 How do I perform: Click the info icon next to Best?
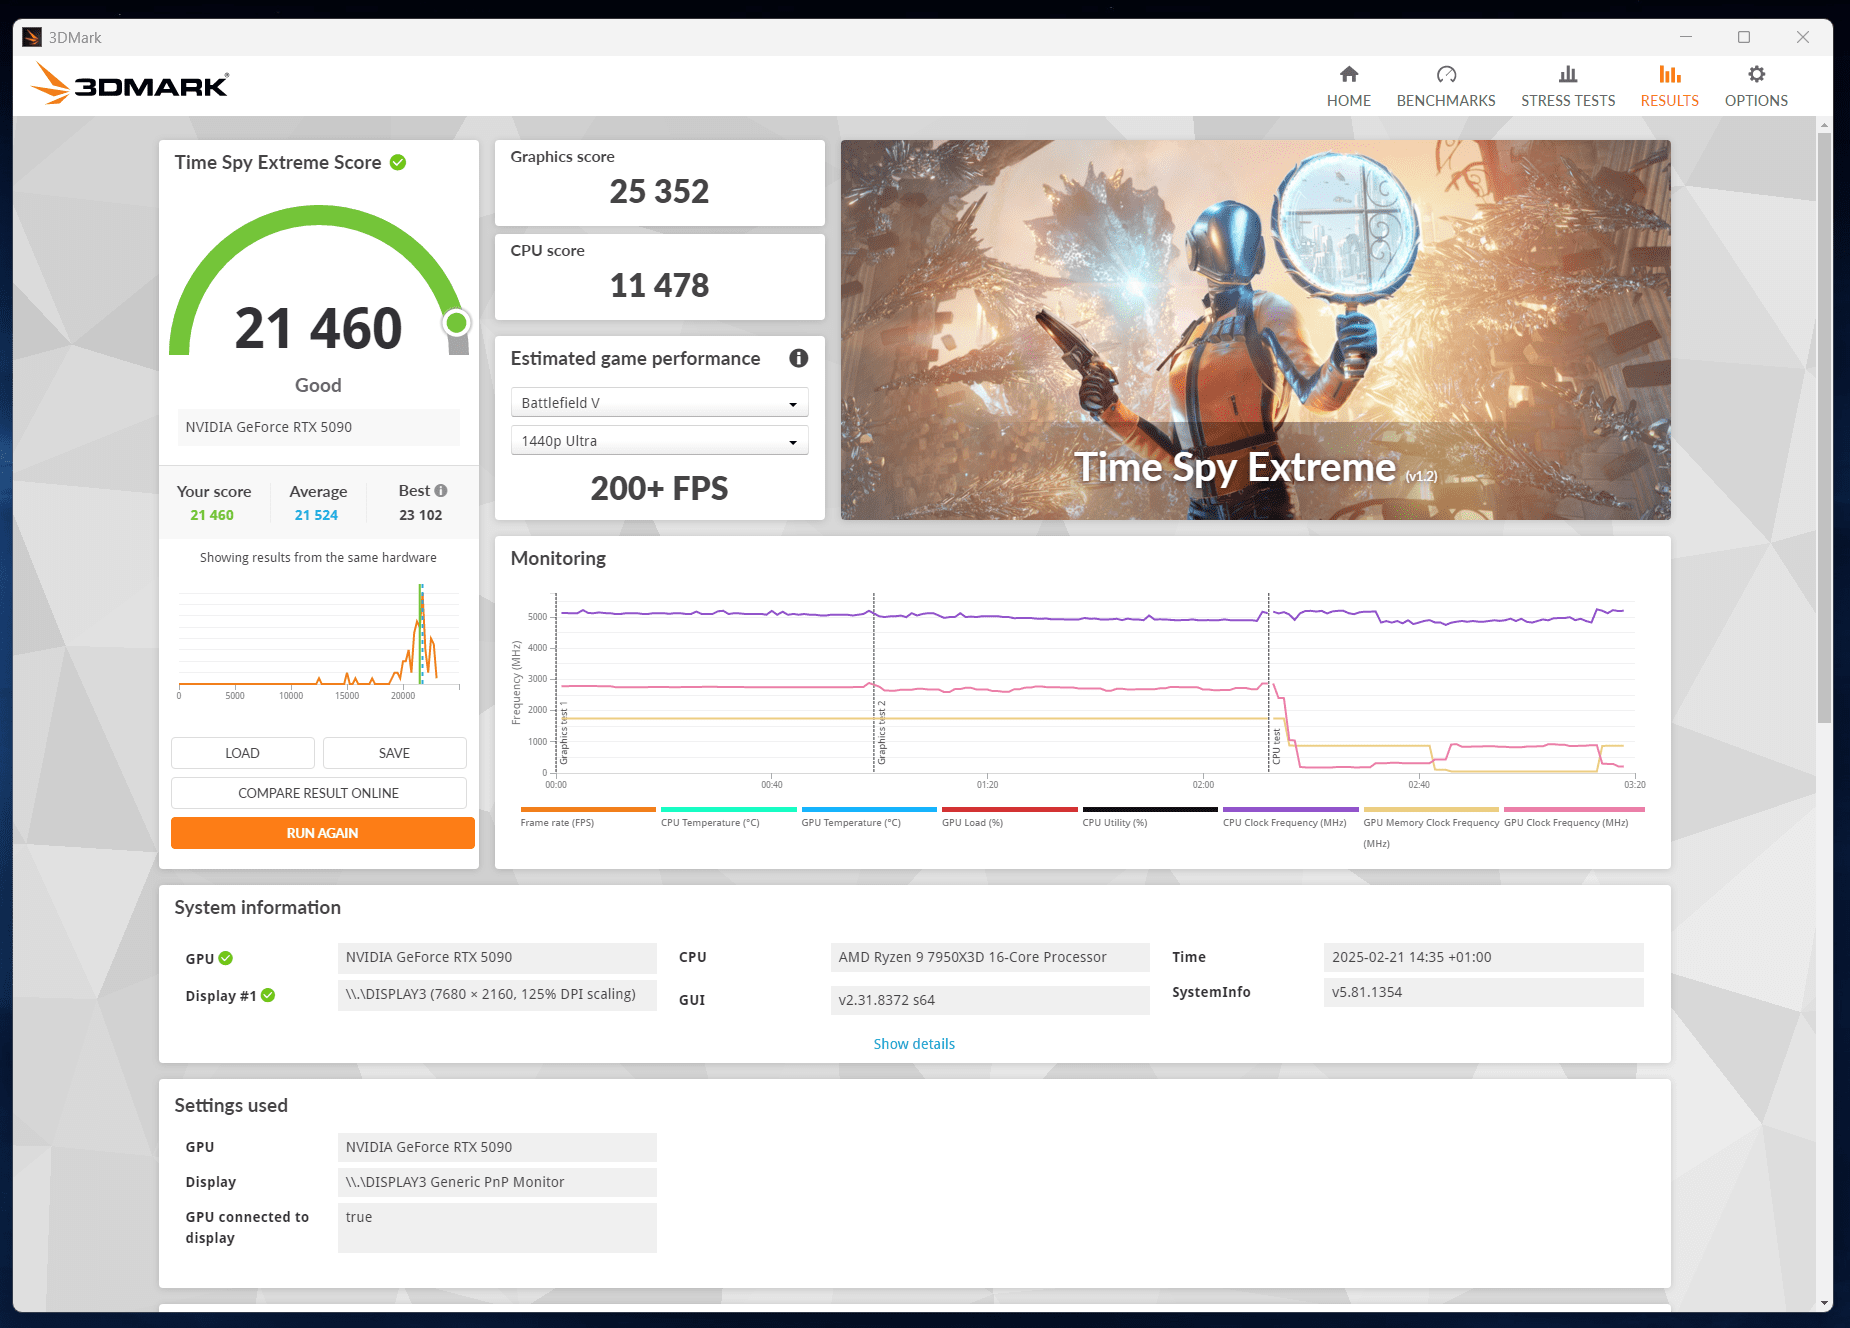pos(441,491)
